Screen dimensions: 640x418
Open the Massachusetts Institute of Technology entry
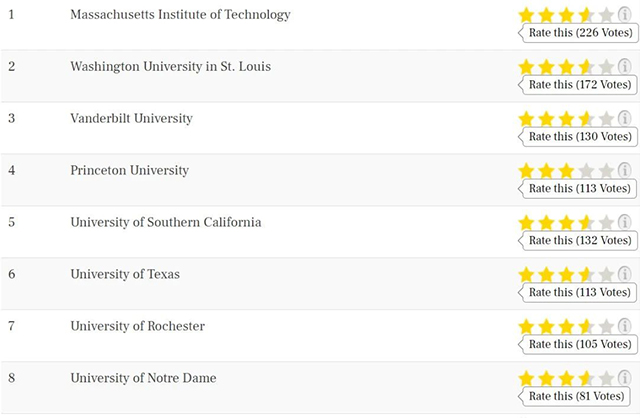[x=180, y=15]
